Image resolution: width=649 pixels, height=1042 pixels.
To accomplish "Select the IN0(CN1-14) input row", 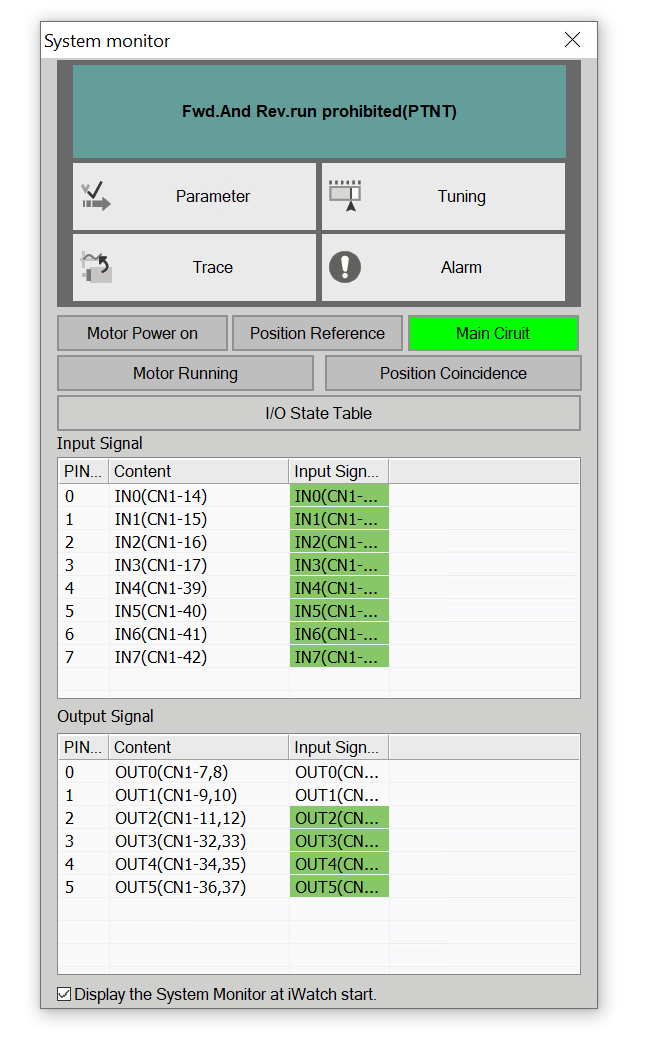I will coord(161,496).
